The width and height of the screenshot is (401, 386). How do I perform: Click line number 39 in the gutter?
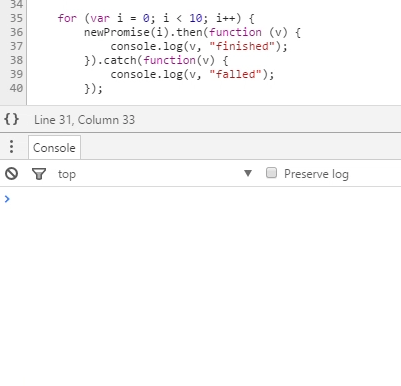pos(16,74)
